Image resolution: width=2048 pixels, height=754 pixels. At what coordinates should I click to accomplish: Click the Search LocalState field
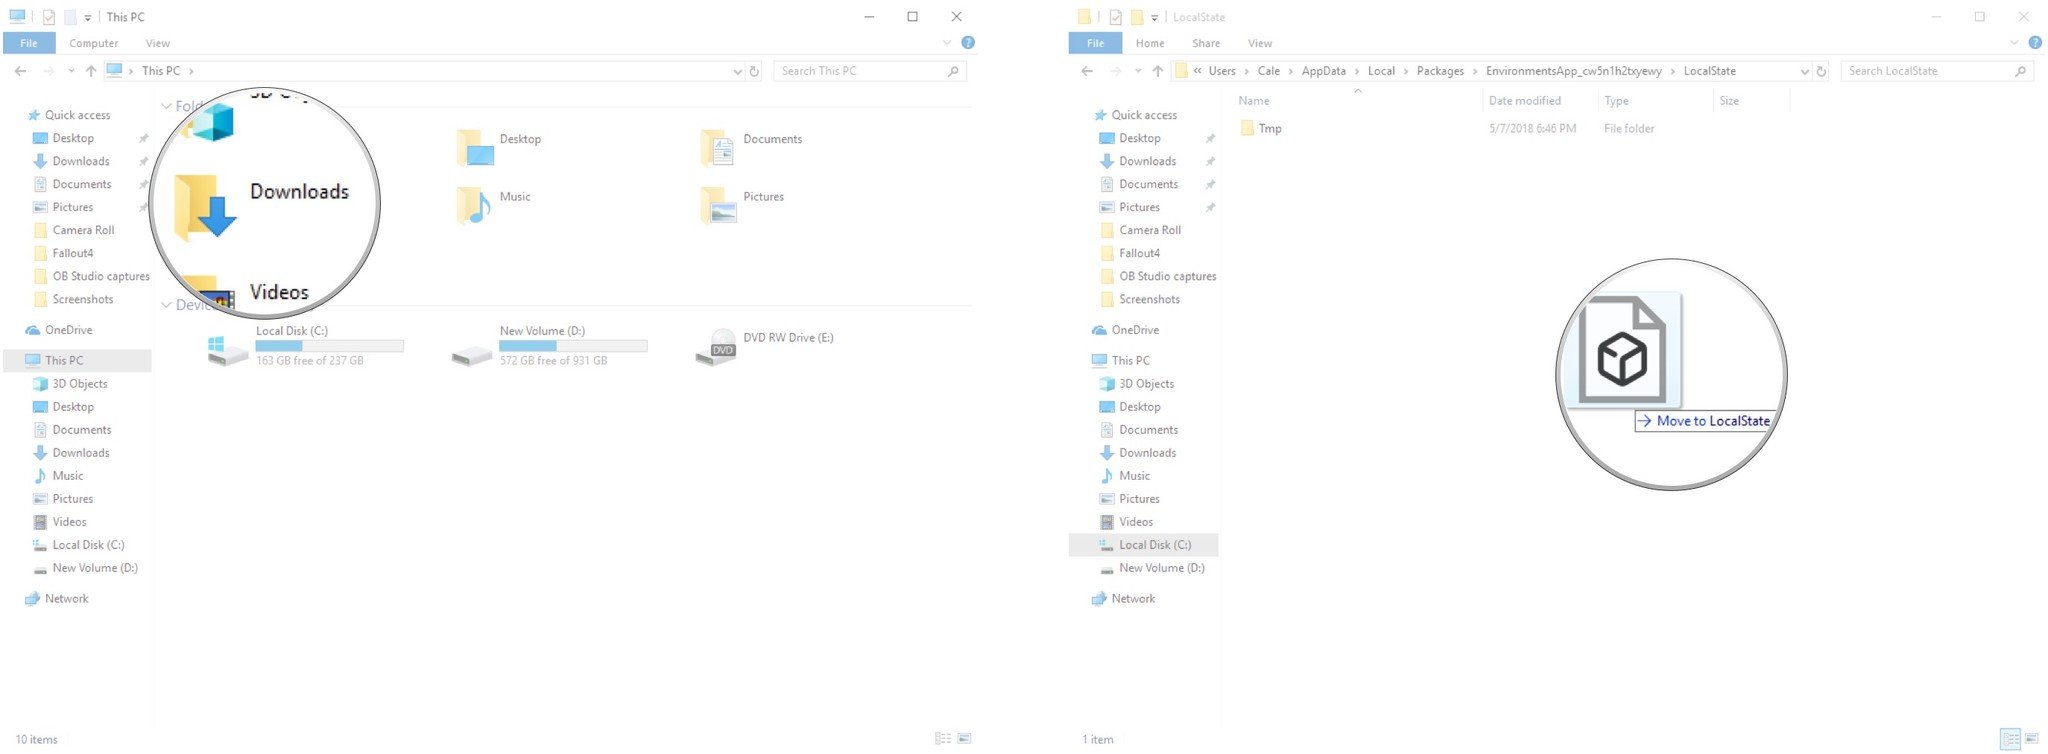pos(1936,71)
